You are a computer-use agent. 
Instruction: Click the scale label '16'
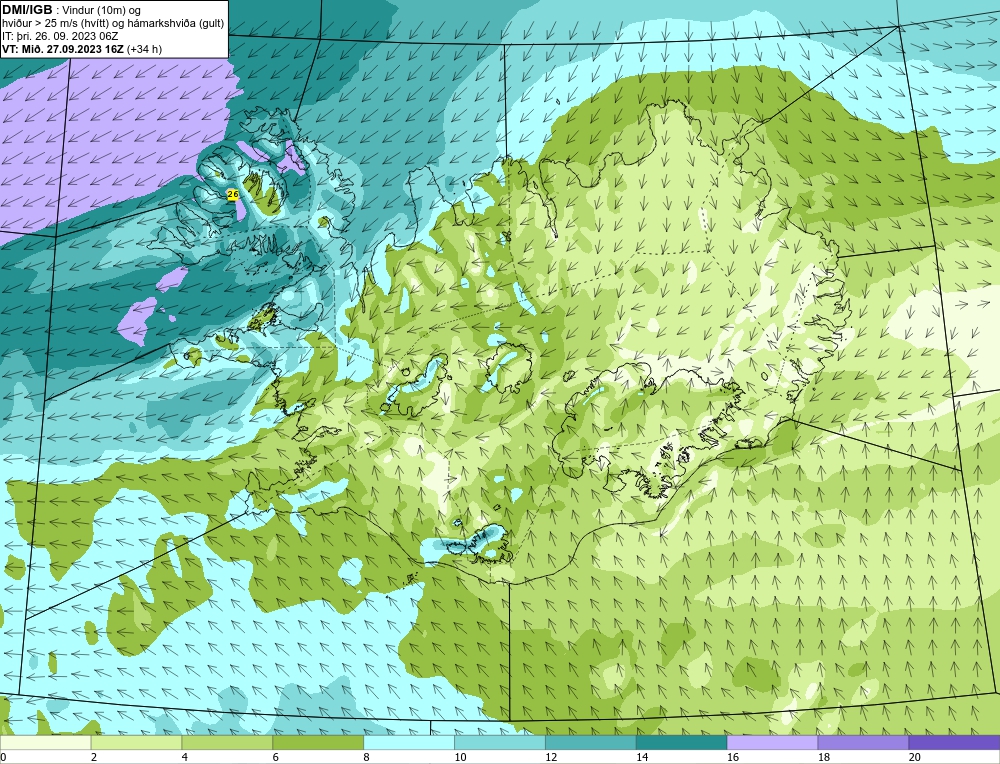(x=733, y=758)
